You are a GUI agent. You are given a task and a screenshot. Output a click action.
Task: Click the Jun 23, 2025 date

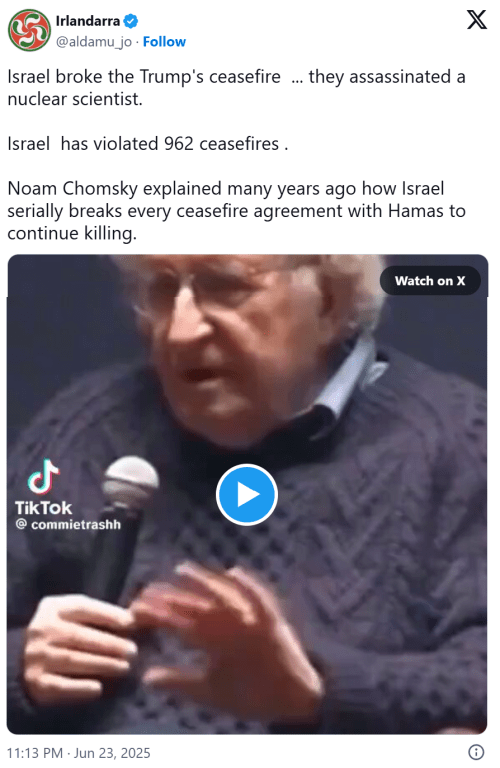(112, 753)
